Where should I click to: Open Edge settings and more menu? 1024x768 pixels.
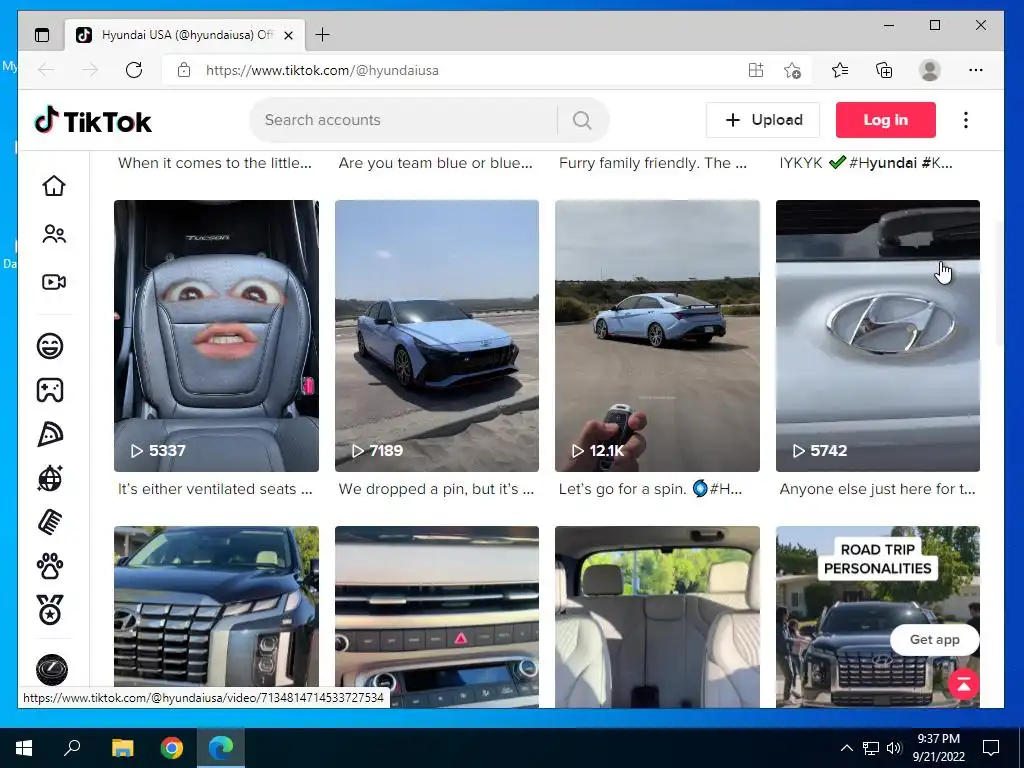(976, 70)
